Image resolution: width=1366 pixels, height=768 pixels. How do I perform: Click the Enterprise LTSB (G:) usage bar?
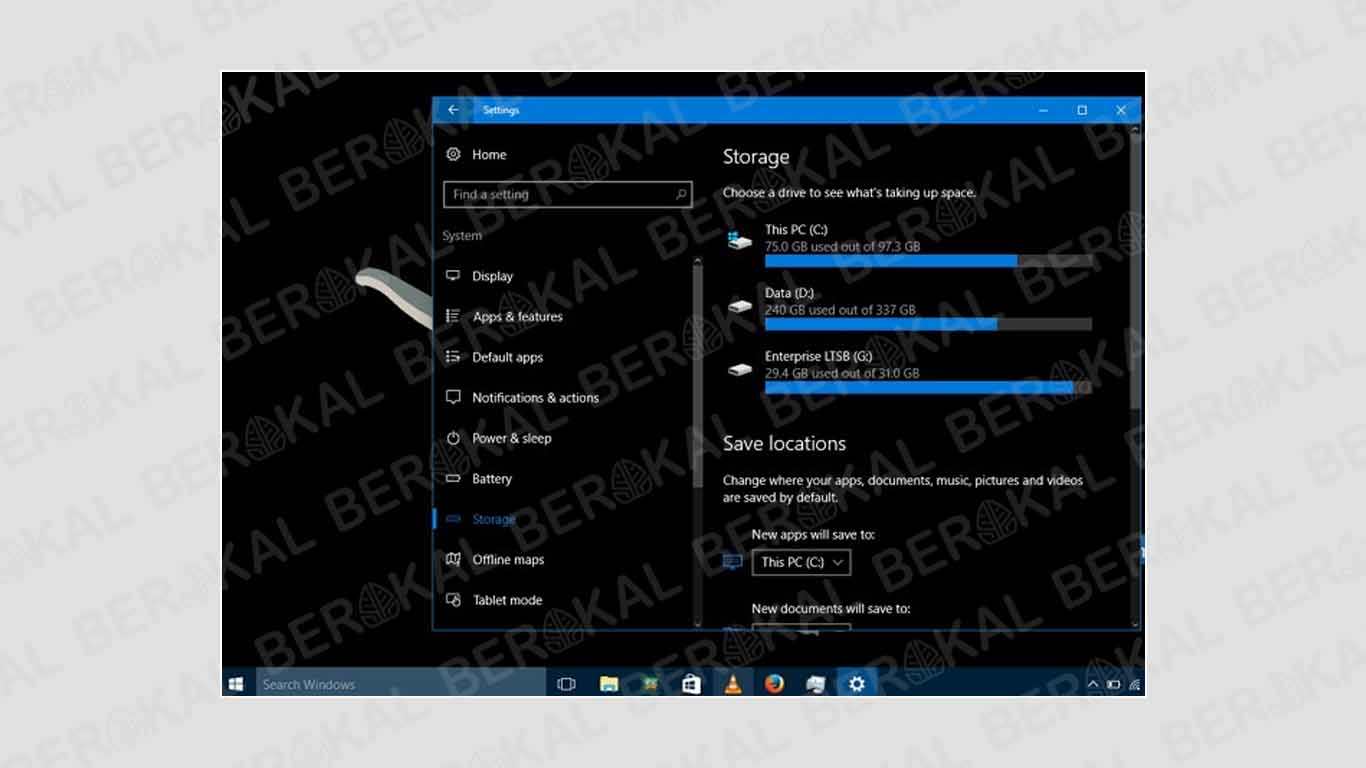[x=928, y=387]
